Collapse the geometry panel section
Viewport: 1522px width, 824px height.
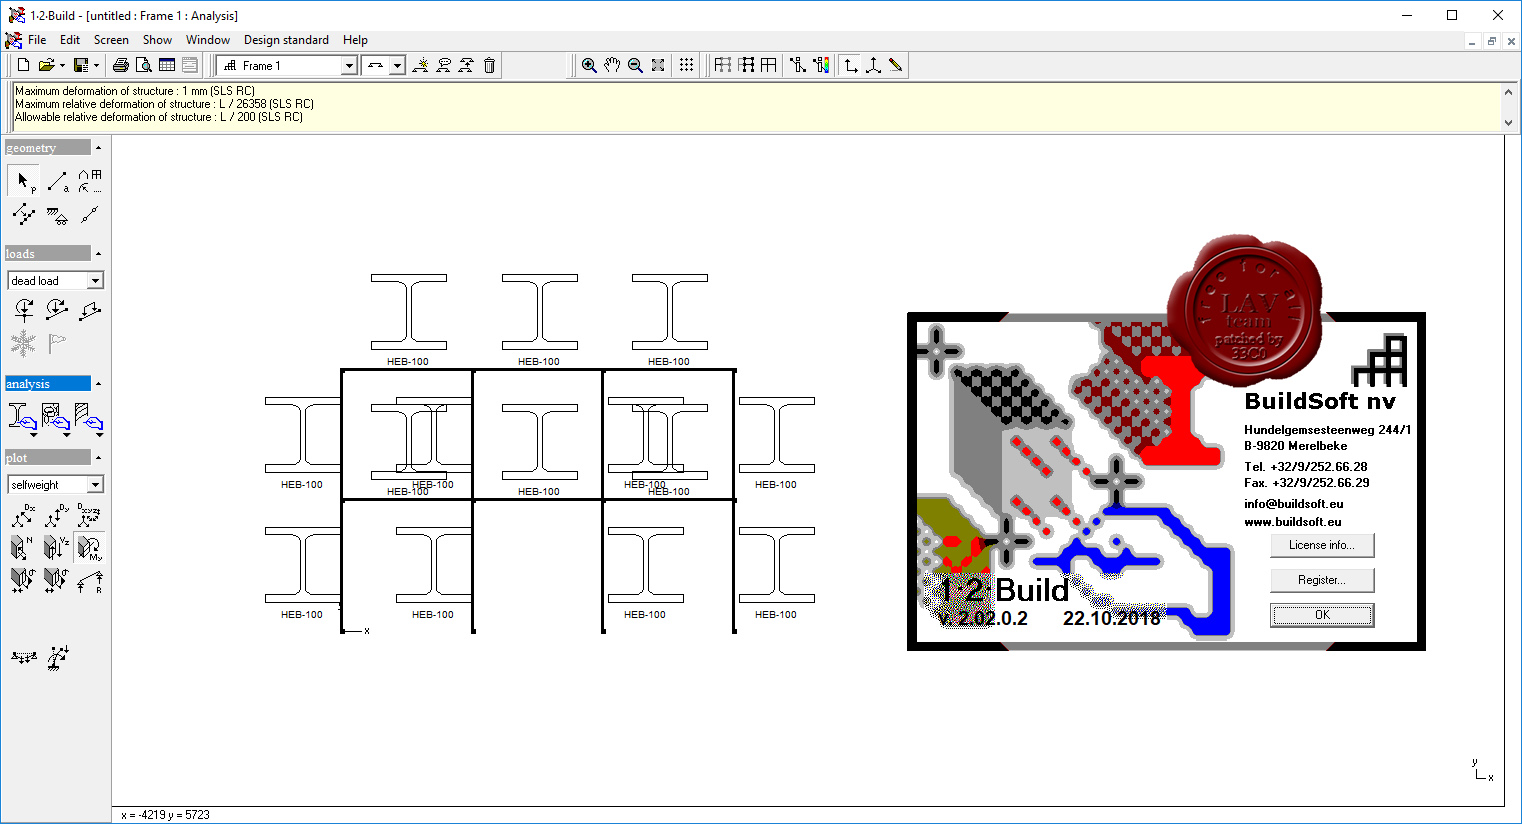[x=98, y=148]
